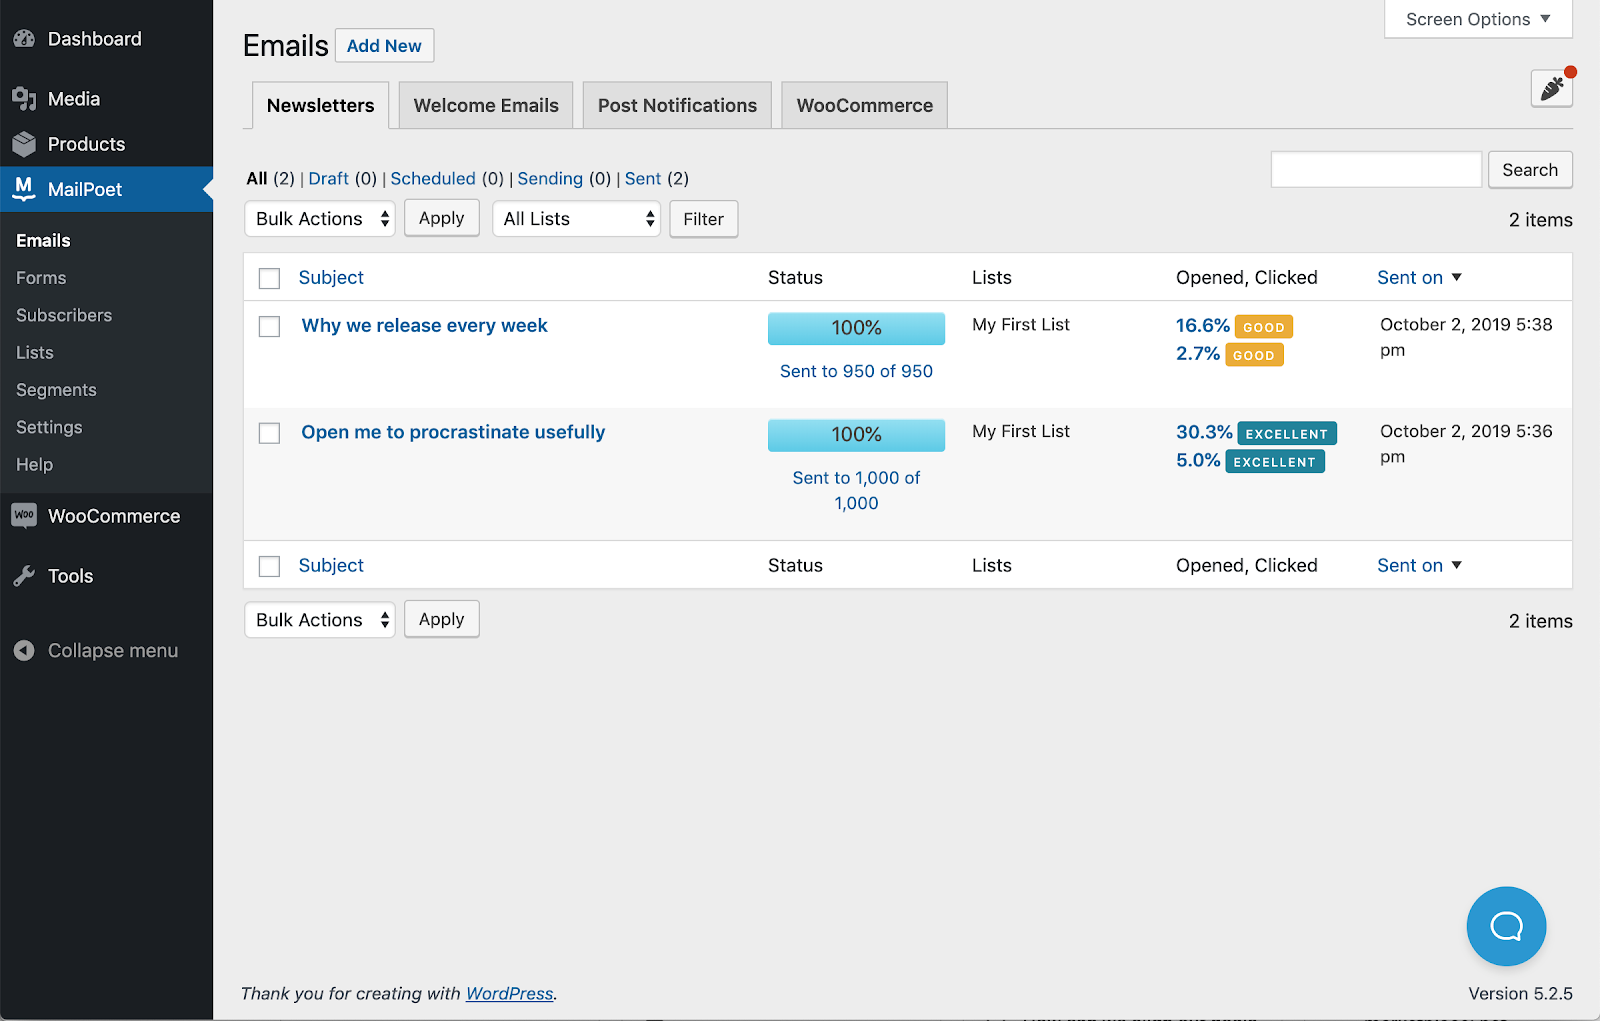Open the bottom Bulk Actions dropdown
1600x1021 pixels.
(x=320, y=620)
